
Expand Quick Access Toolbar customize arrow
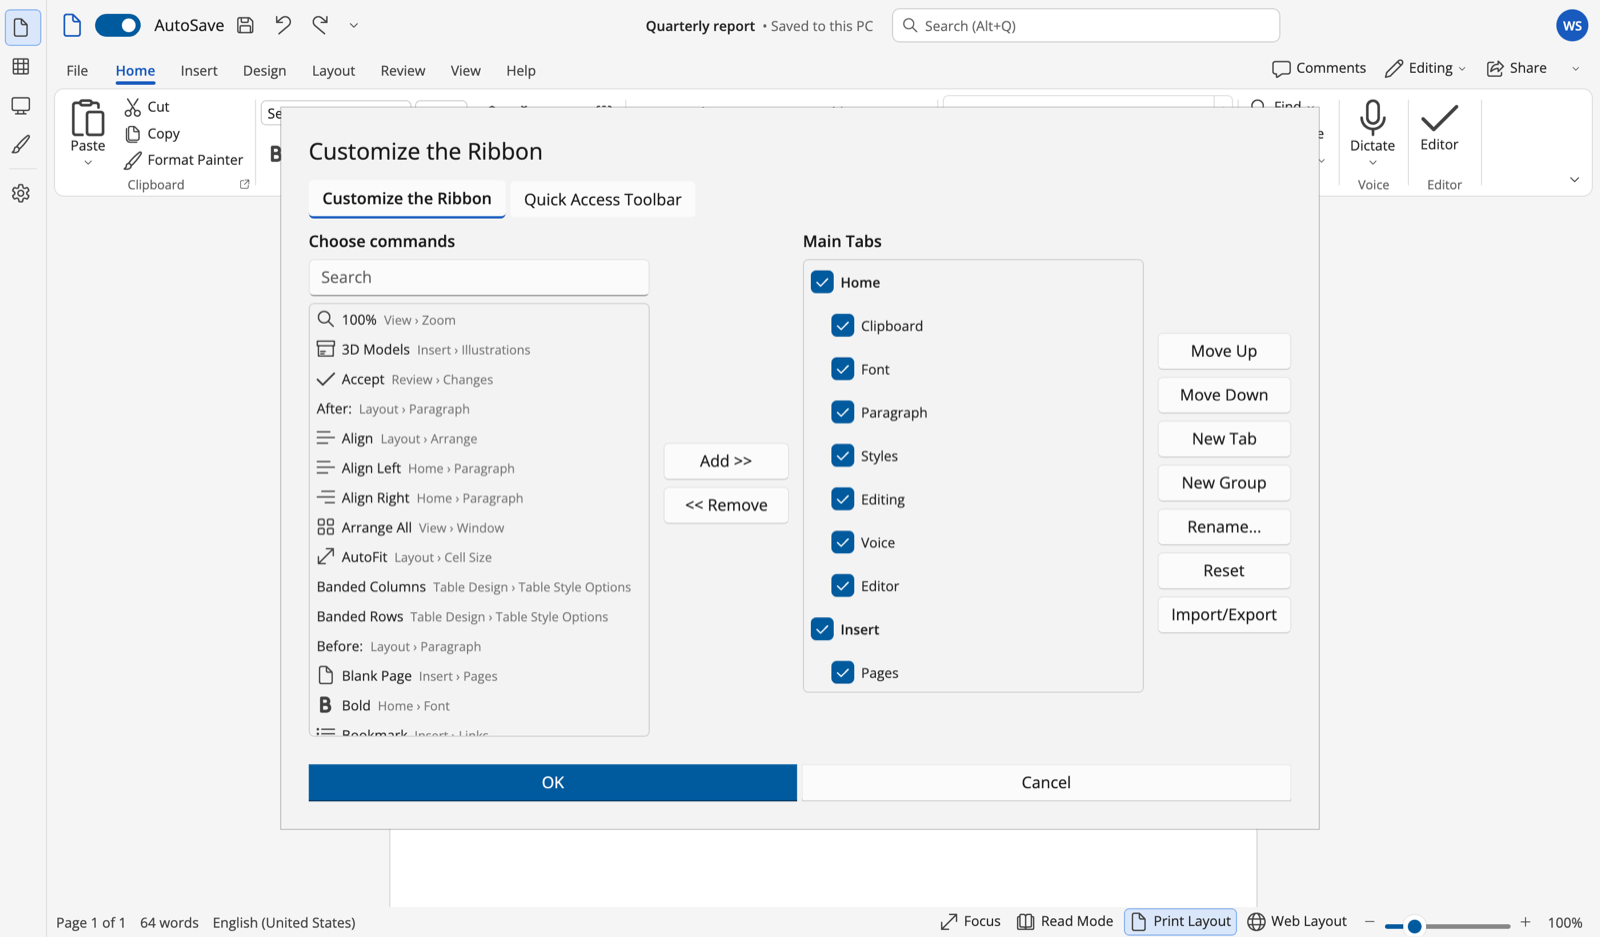point(354,26)
